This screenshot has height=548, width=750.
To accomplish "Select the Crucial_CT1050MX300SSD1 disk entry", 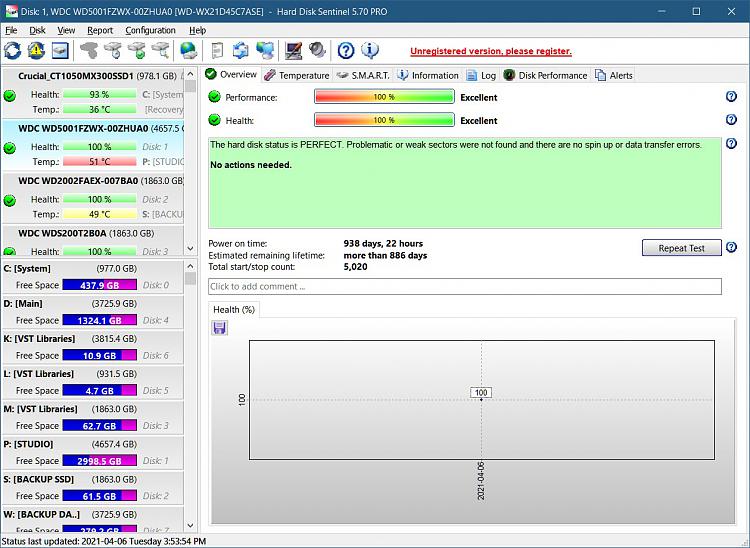I will point(93,94).
